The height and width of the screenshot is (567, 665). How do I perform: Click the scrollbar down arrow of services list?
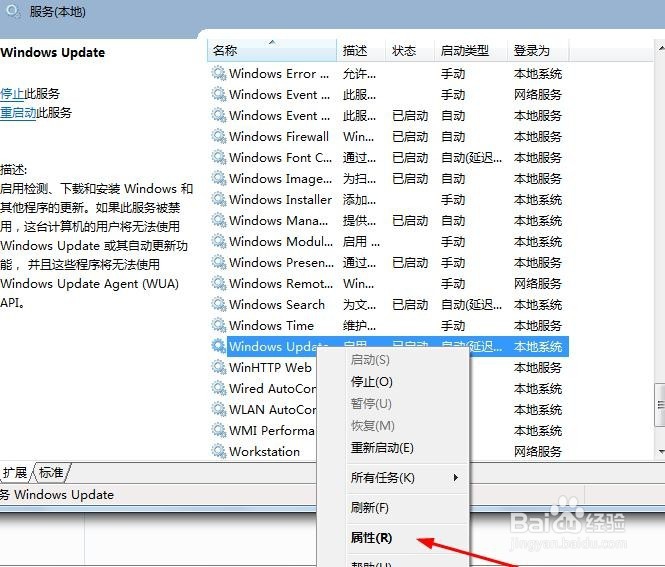coord(660,451)
